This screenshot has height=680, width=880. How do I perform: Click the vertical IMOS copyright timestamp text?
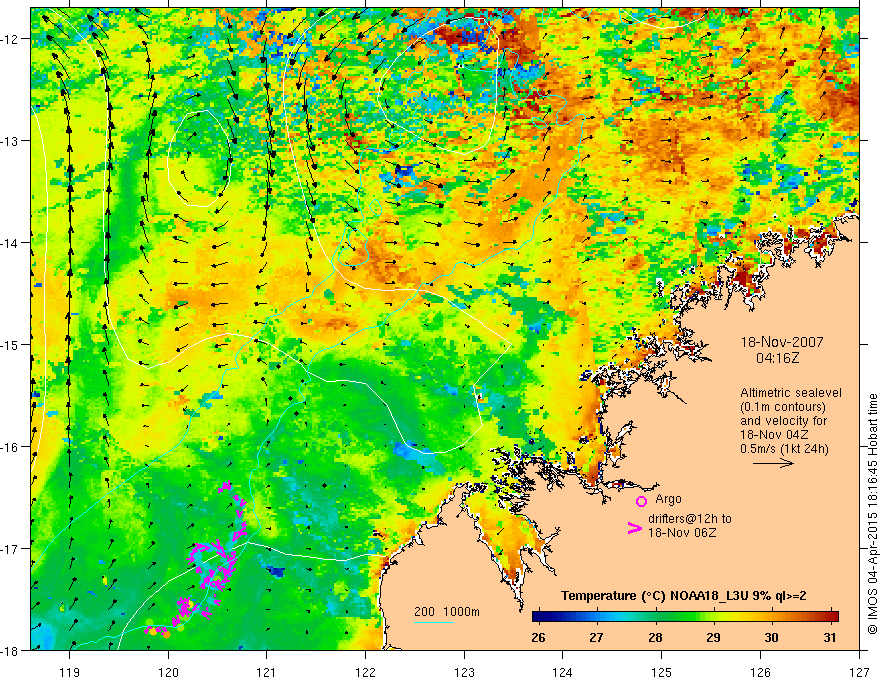tap(872, 513)
